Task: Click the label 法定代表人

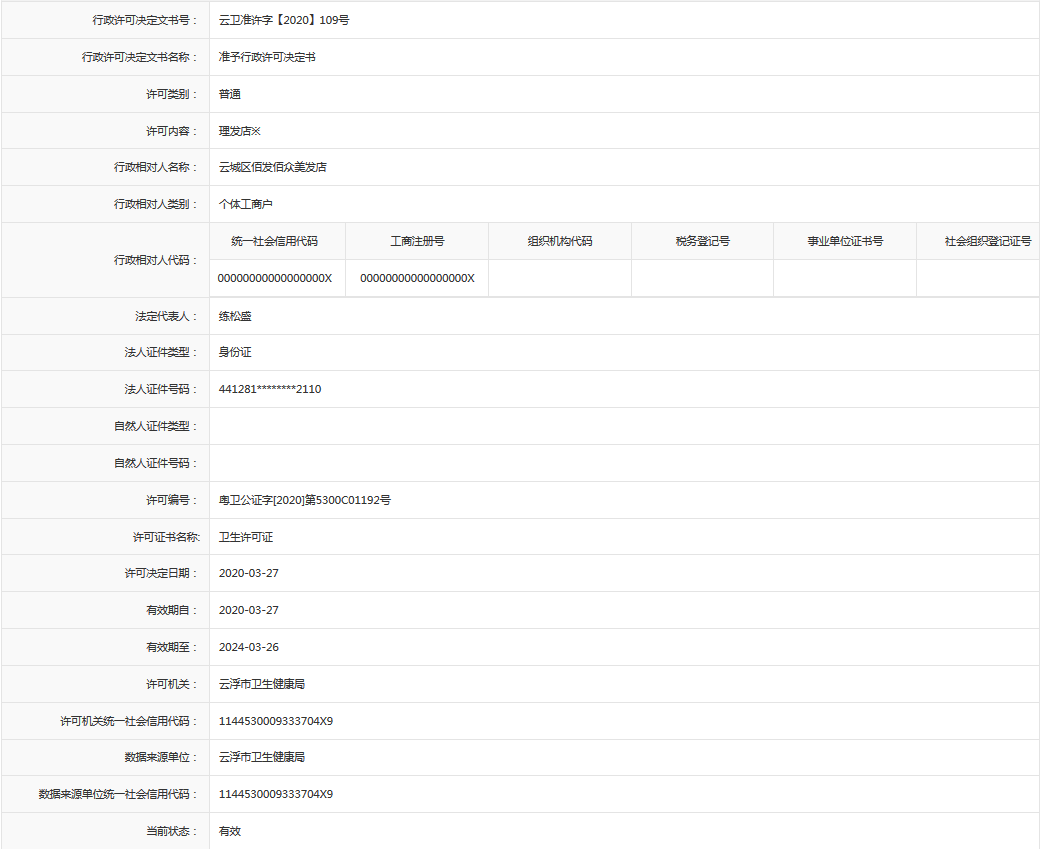Action: pos(166,317)
